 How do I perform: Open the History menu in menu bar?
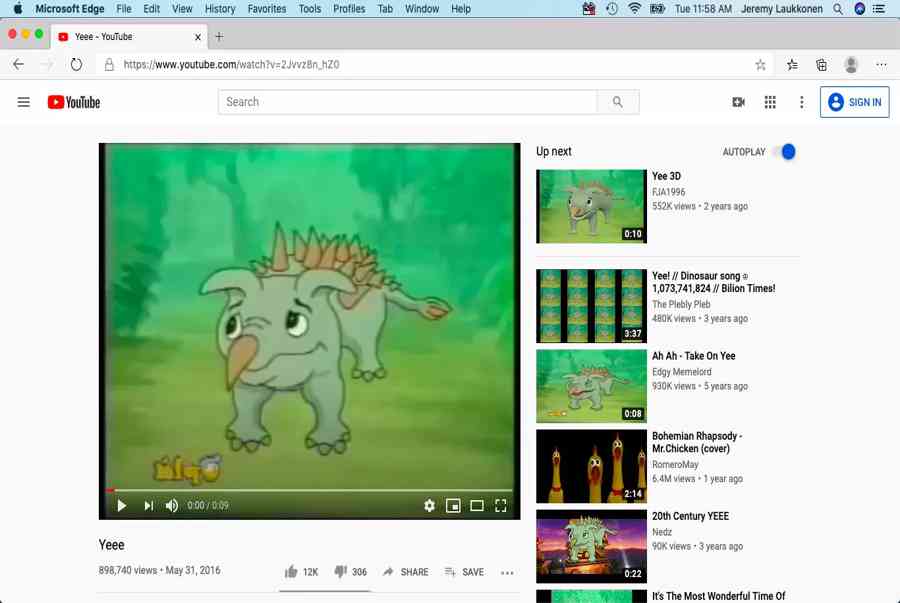click(x=219, y=9)
